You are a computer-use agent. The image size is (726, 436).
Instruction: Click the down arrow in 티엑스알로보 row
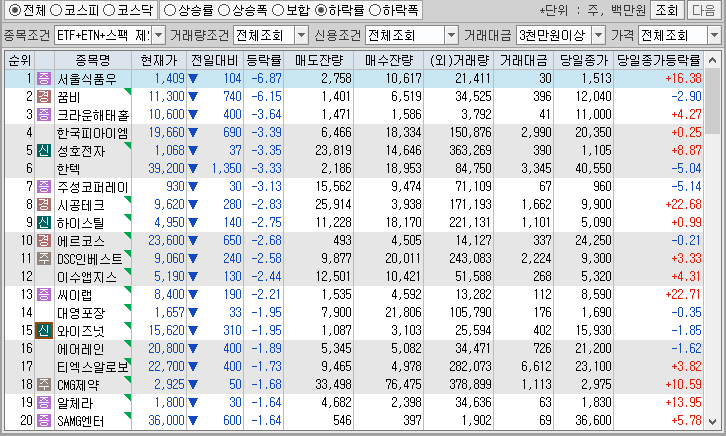pyautogui.click(x=193, y=367)
